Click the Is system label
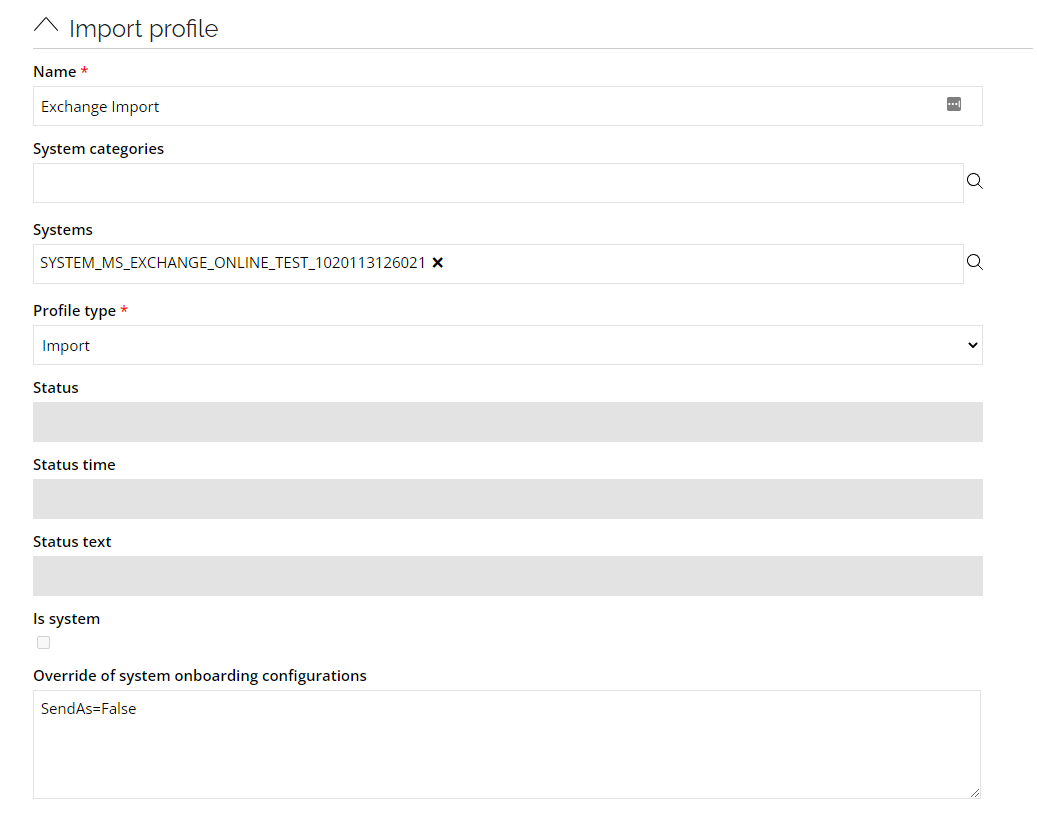The image size is (1037, 813). tap(67, 619)
